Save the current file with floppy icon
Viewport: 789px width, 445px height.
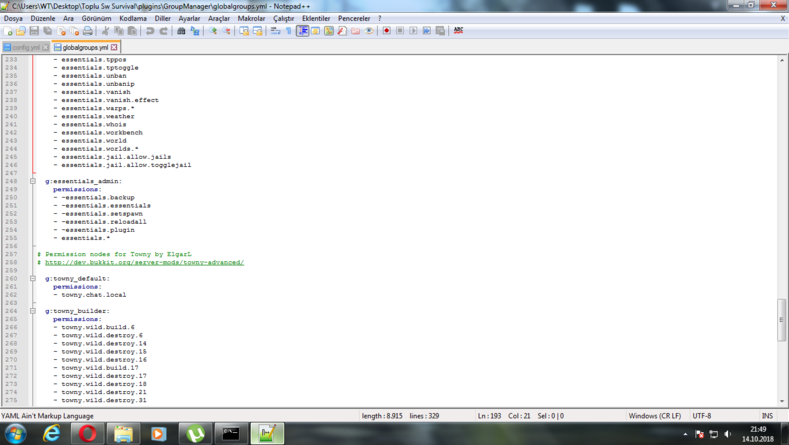[x=34, y=31]
